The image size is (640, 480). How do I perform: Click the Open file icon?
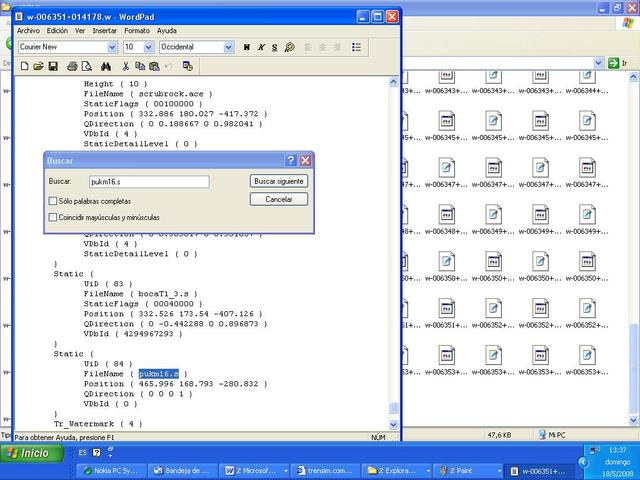pos(38,66)
